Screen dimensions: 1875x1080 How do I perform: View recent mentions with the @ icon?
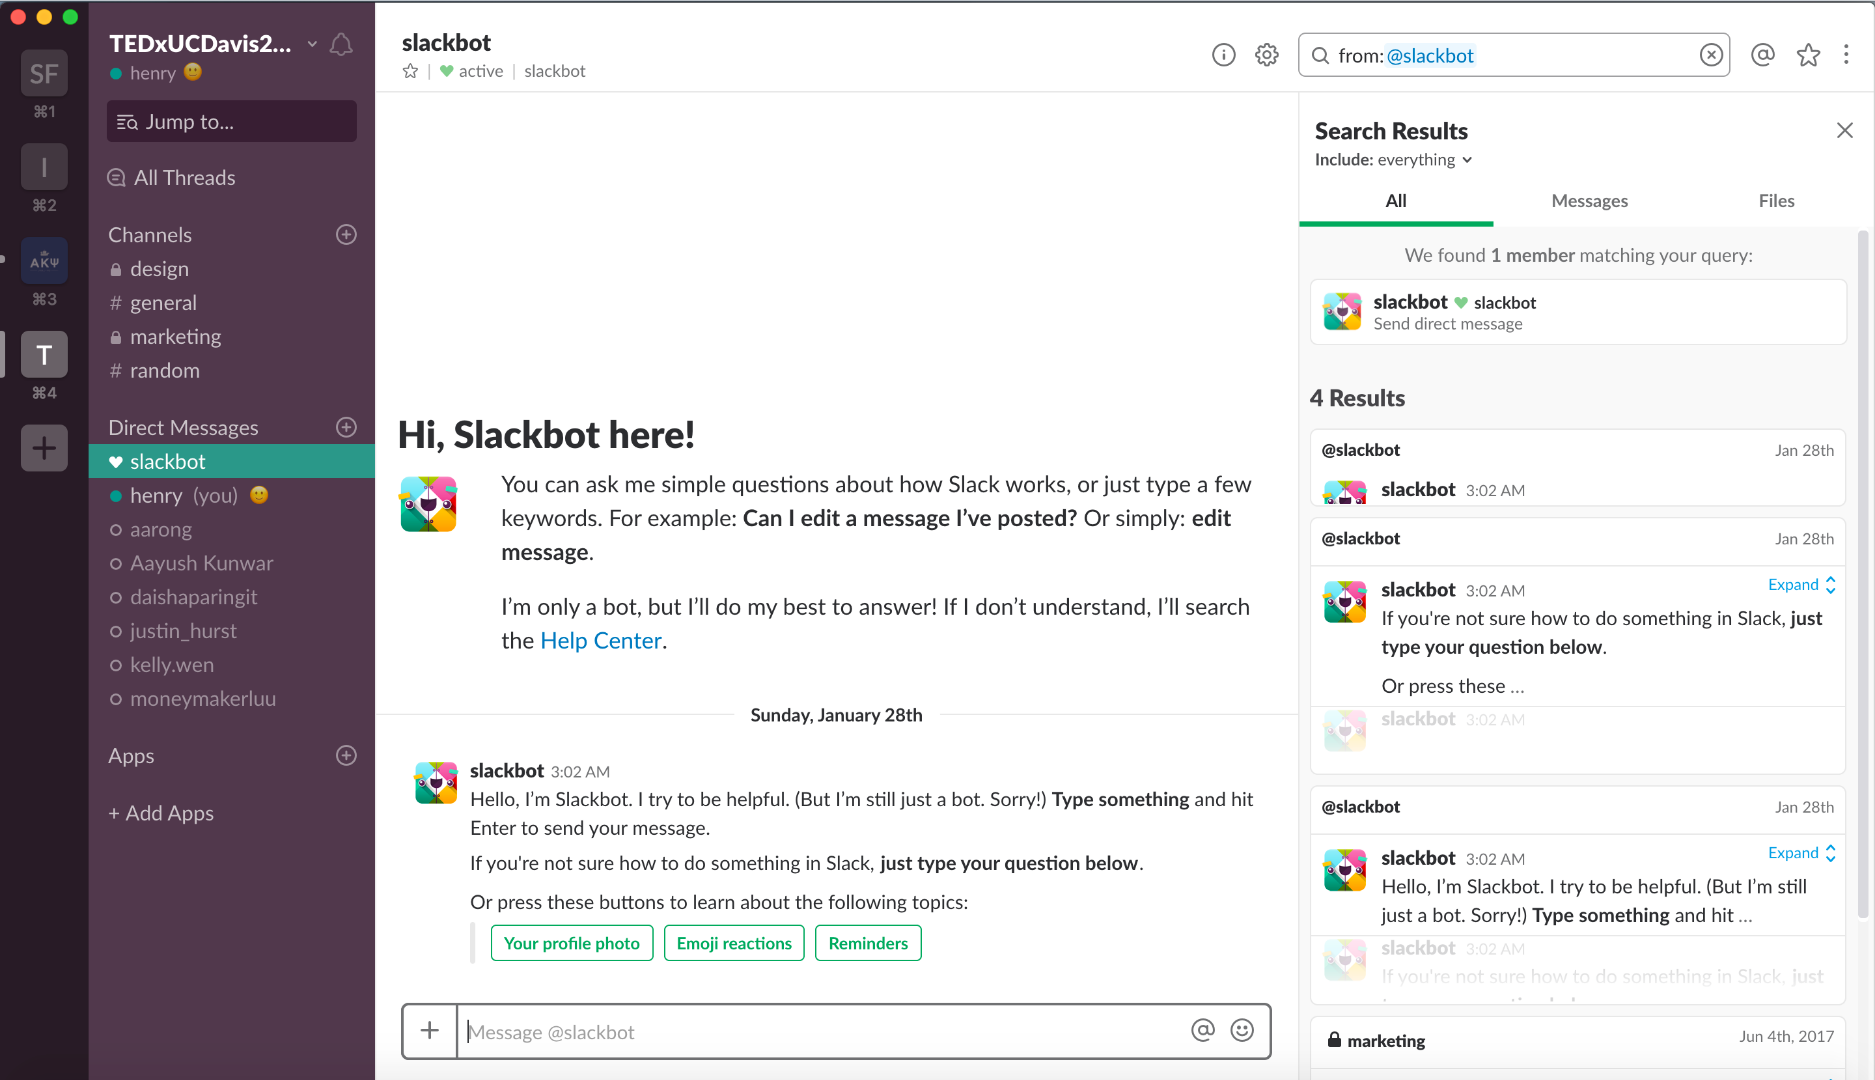click(x=1762, y=55)
